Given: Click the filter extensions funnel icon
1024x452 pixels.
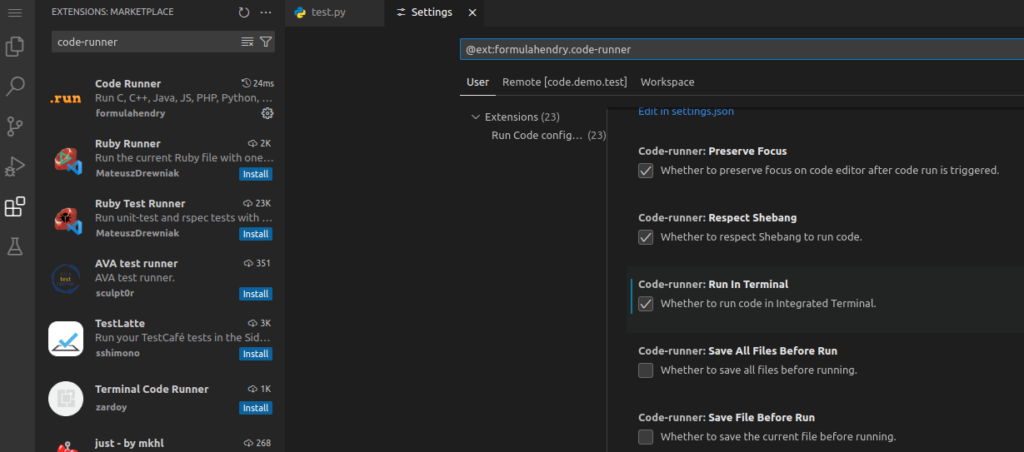Looking at the screenshot, I should (x=266, y=42).
